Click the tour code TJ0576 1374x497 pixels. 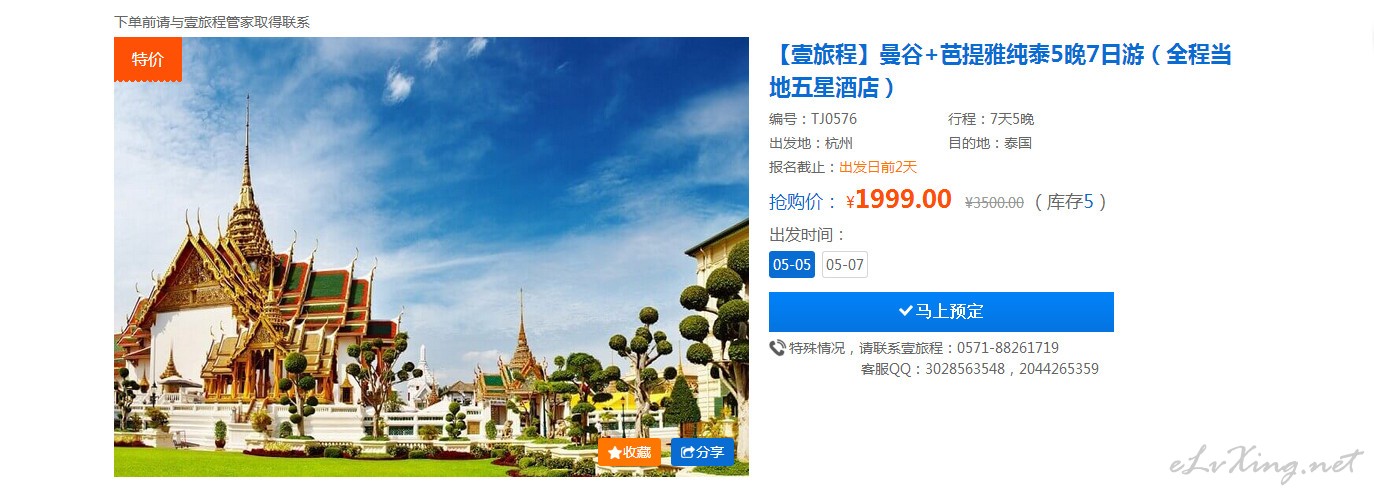click(x=834, y=119)
